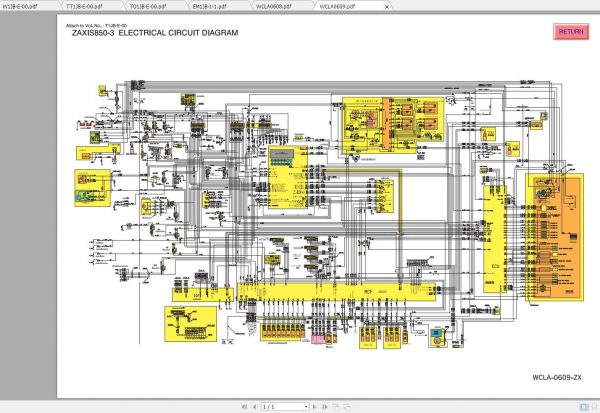
Task: Jump to the last page
Action: (x=325, y=407)
